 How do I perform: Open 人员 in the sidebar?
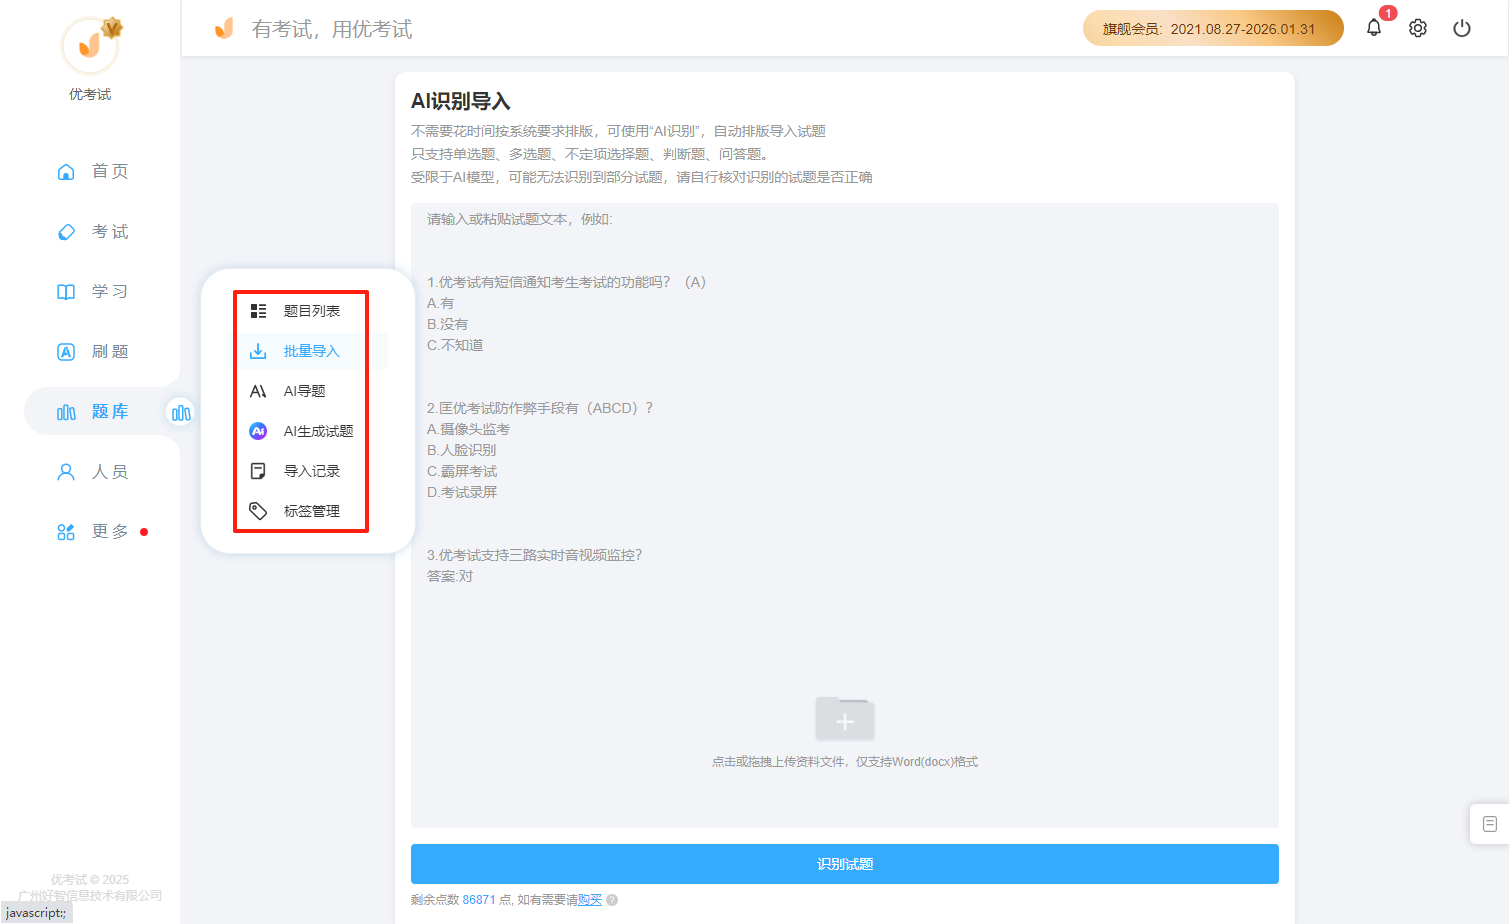click(x=110, y=472)
